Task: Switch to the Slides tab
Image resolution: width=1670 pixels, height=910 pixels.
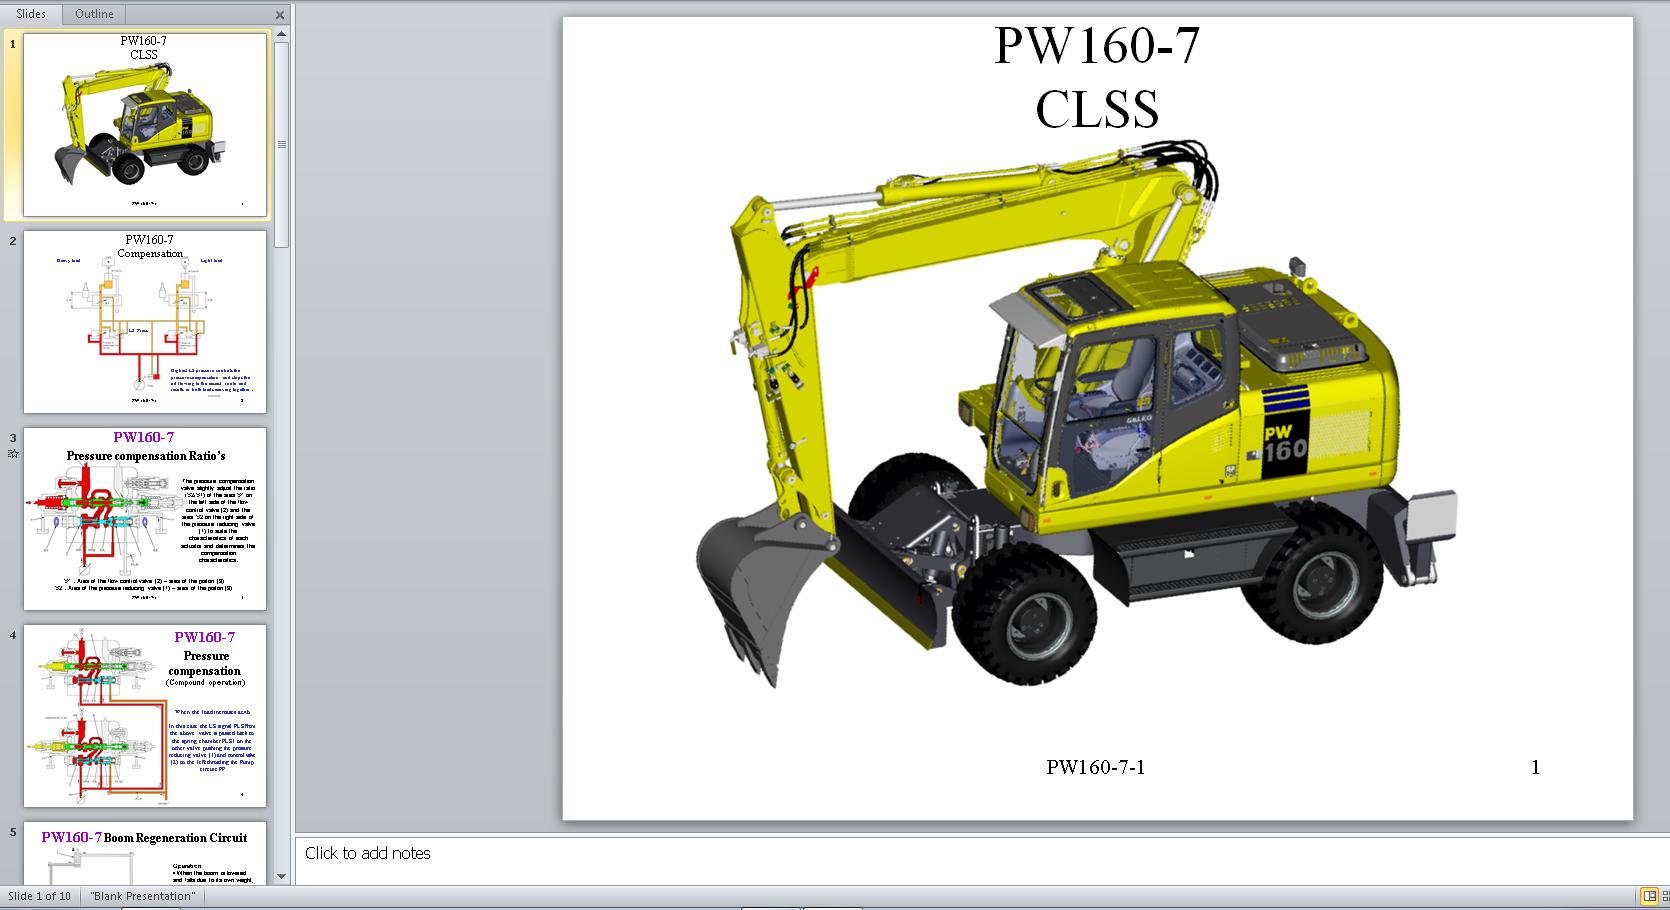Action: (31, 14)
